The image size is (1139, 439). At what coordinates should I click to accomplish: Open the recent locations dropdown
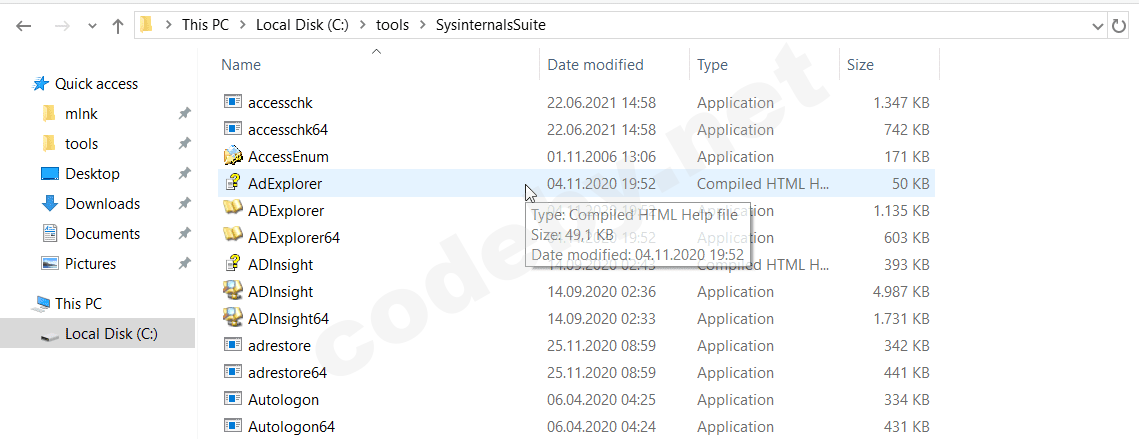(92, 26)
